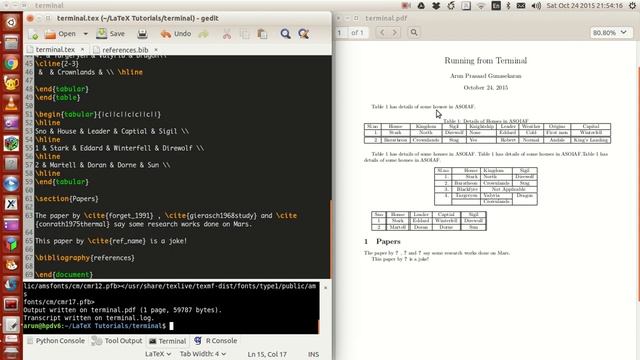Open the Dropbox indicator in top panel

436,6
